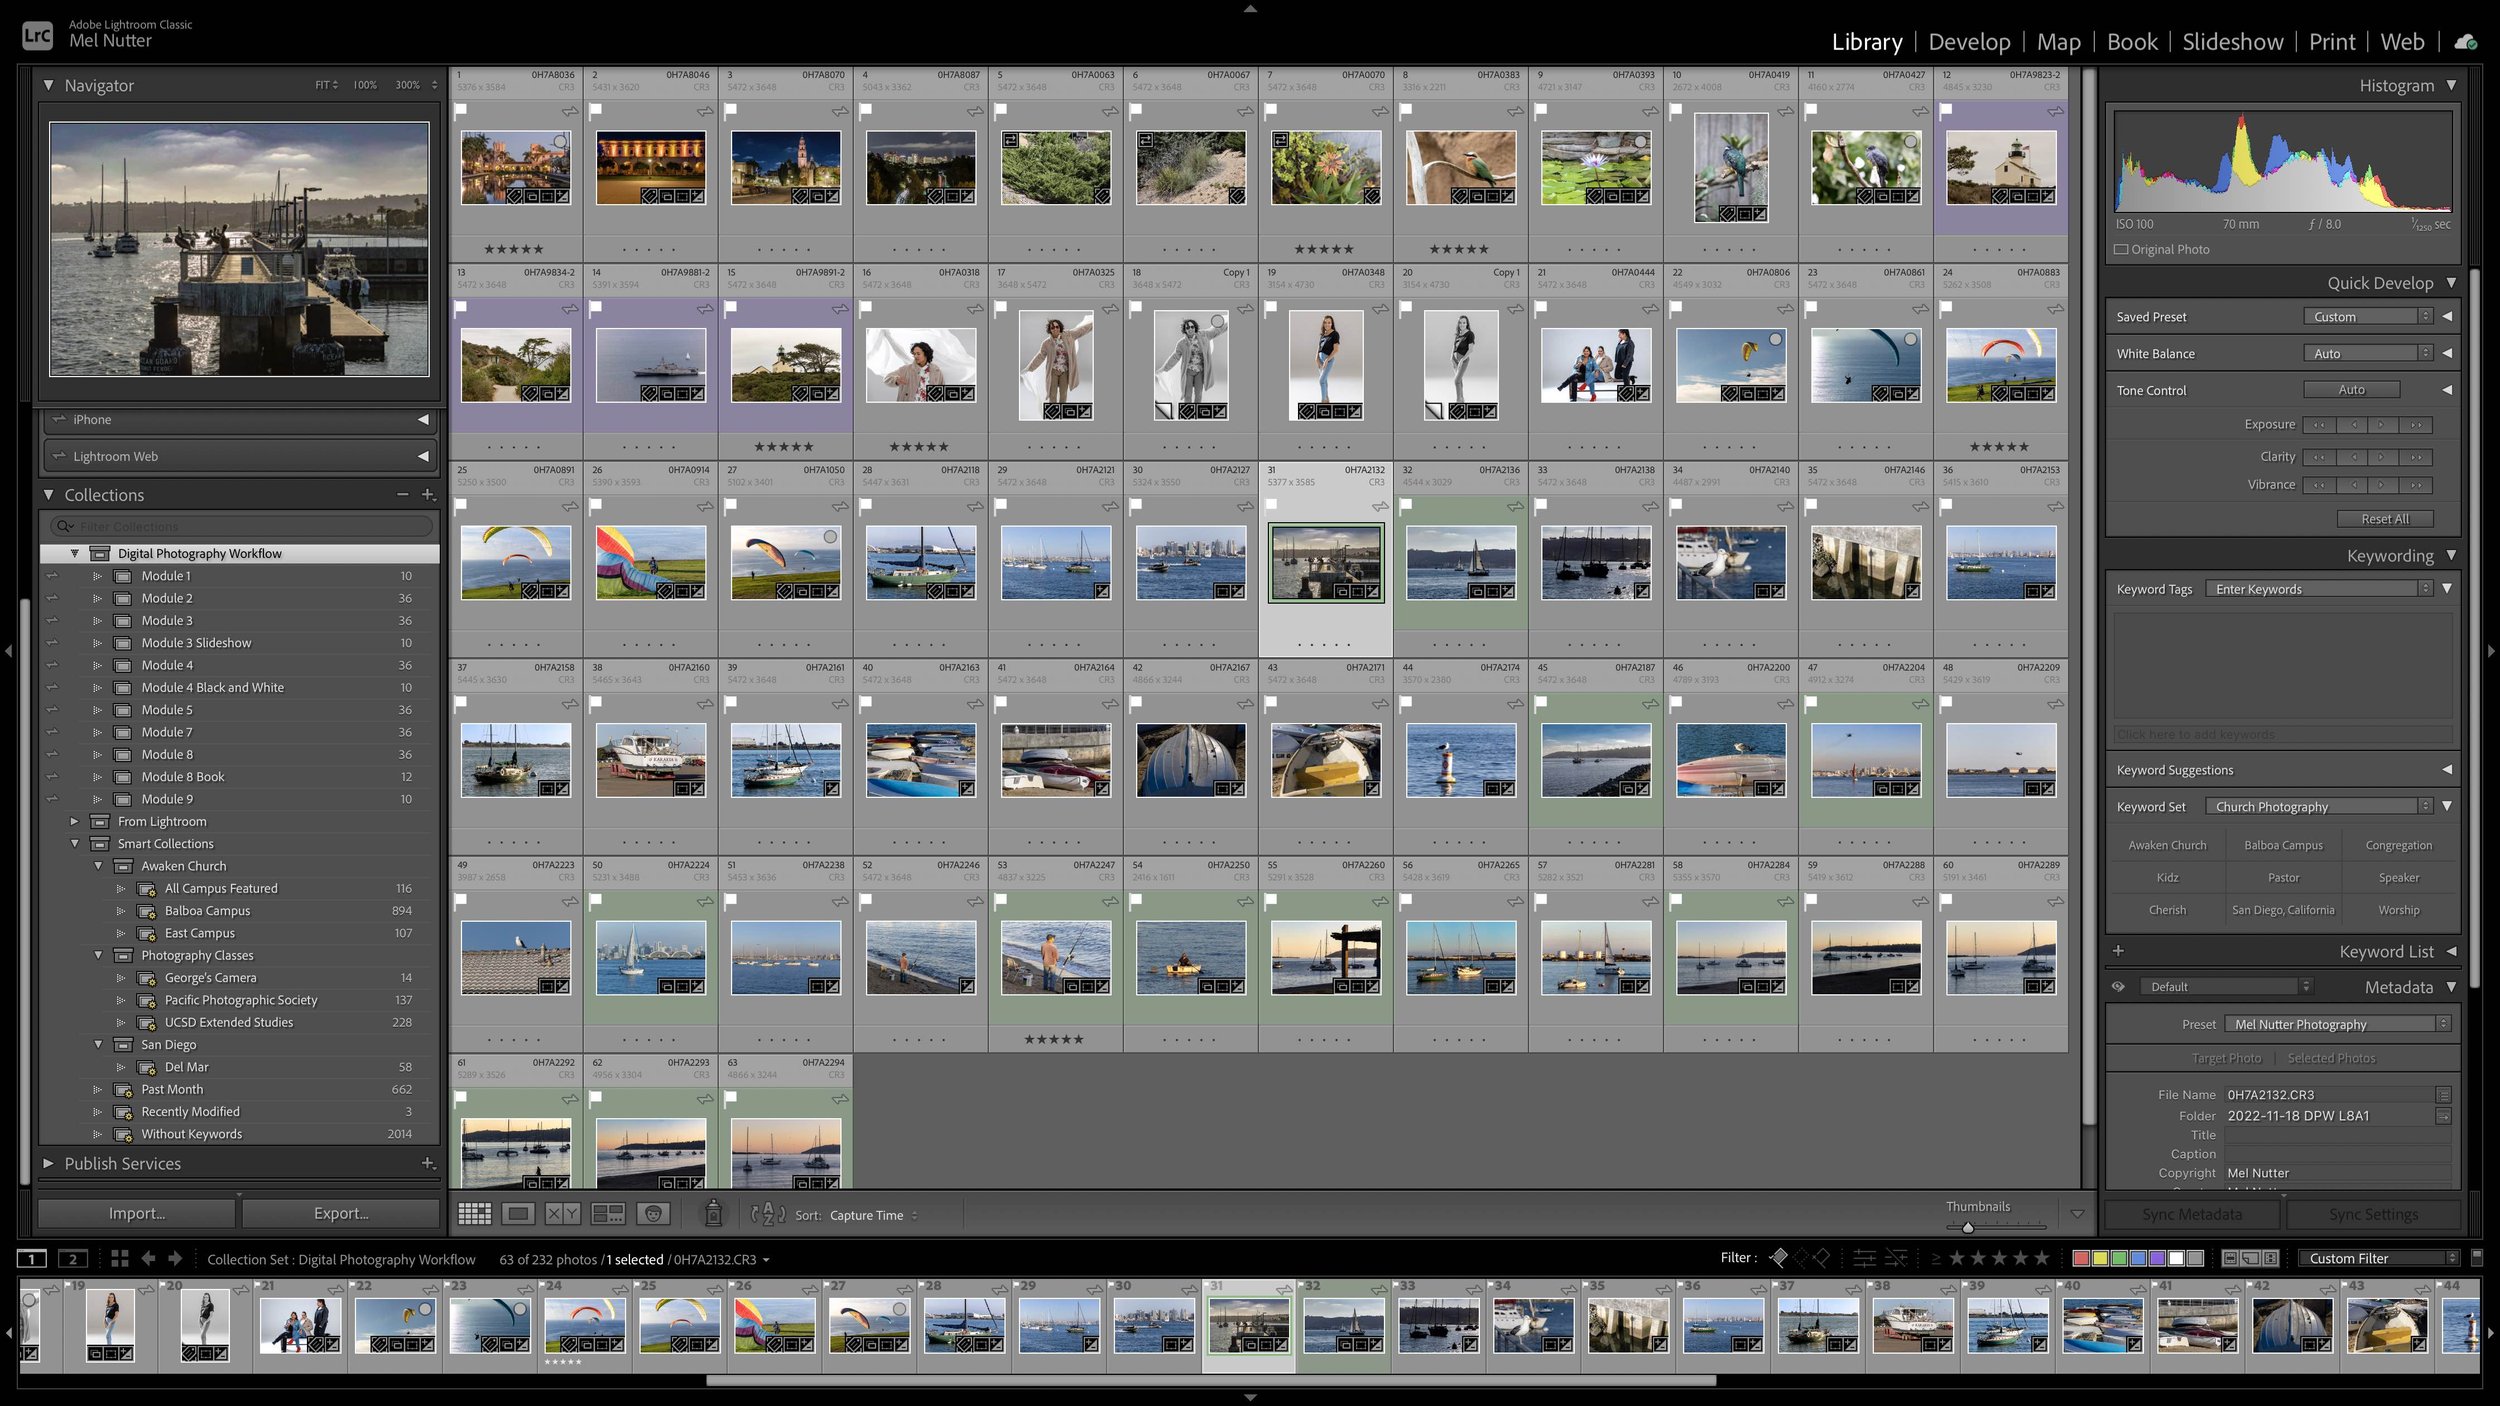This screenshot has height=1406, width=2500.
Task: Filter by virtual copies kind icon
Action: 2250,1258
